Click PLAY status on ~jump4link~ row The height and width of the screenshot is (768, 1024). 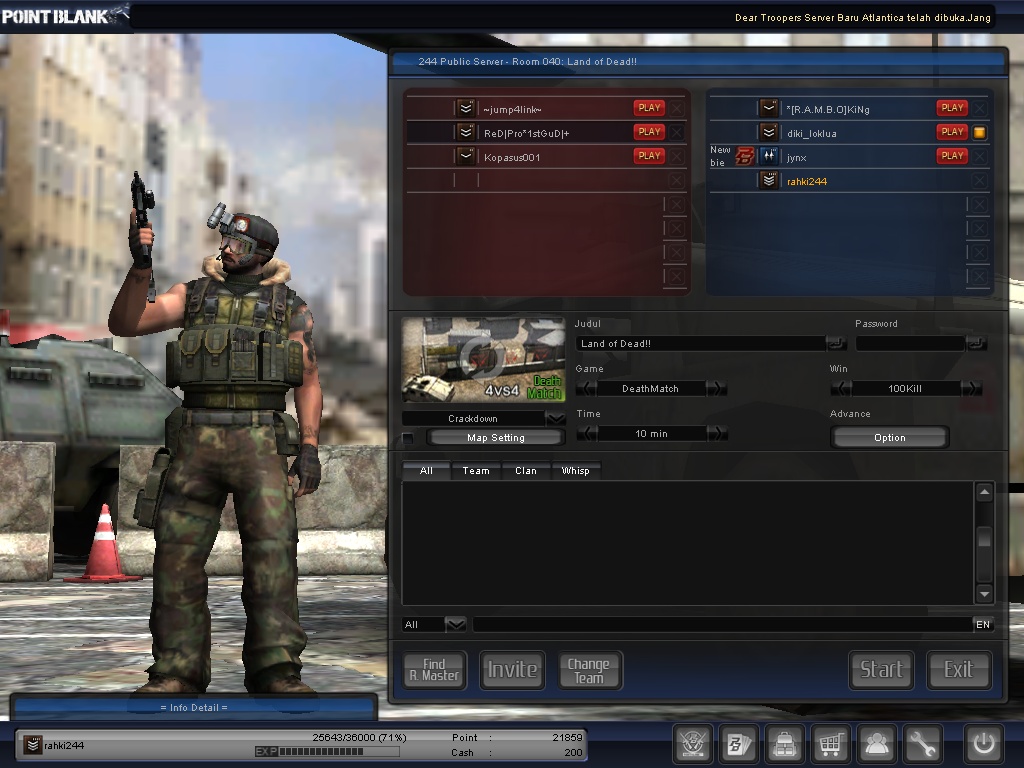[x=649, y=108]
